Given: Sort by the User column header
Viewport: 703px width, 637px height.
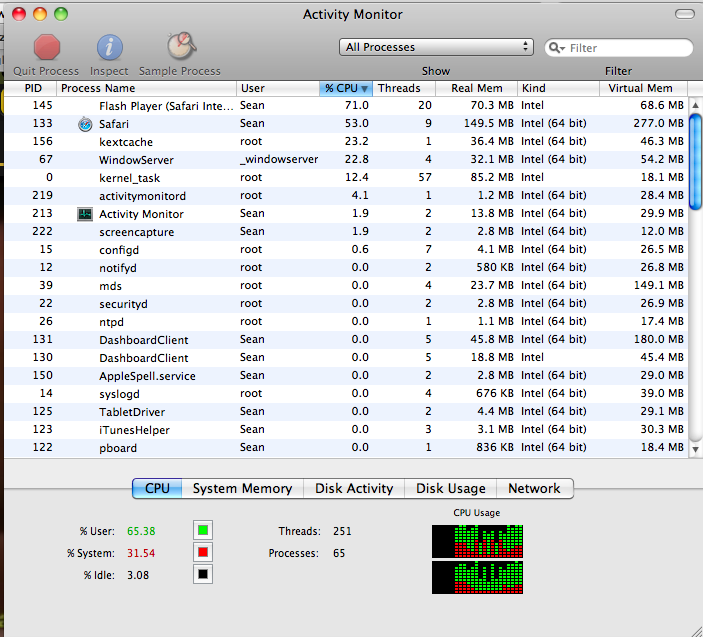Looking at the screenshot, I should [x=278, y=88].
